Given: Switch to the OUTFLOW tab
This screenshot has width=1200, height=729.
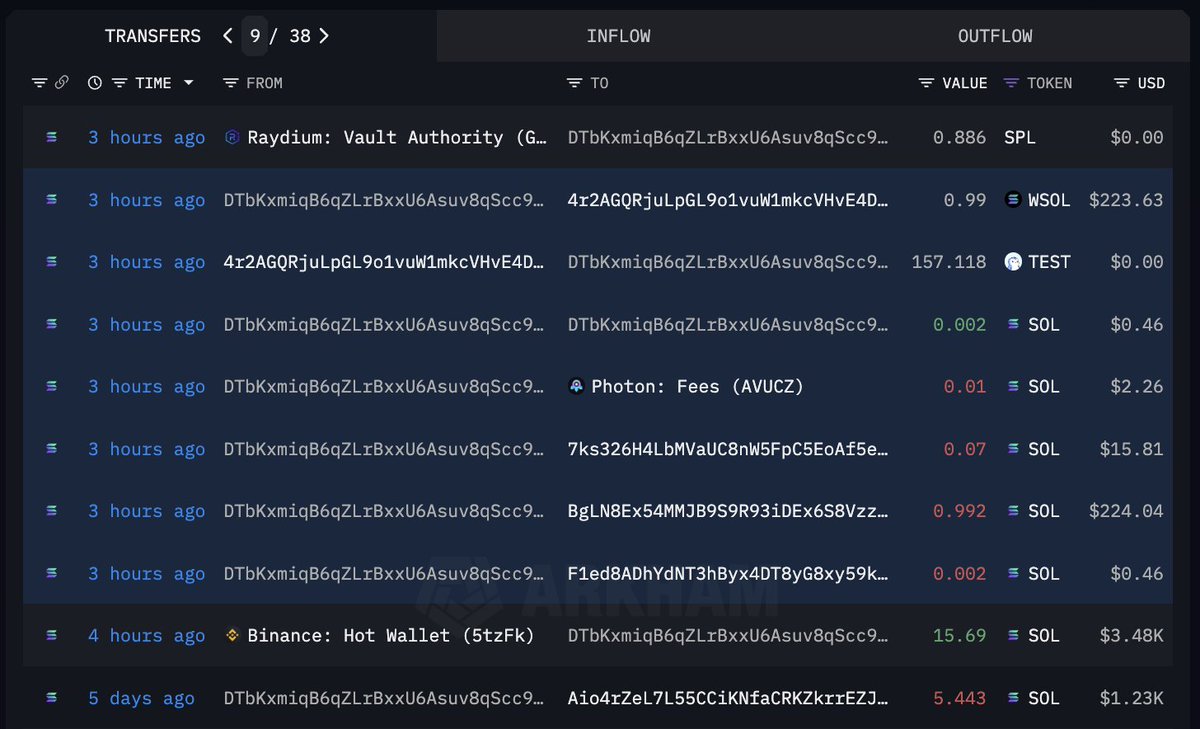Looking at the screenshot, I should [995, 36].
